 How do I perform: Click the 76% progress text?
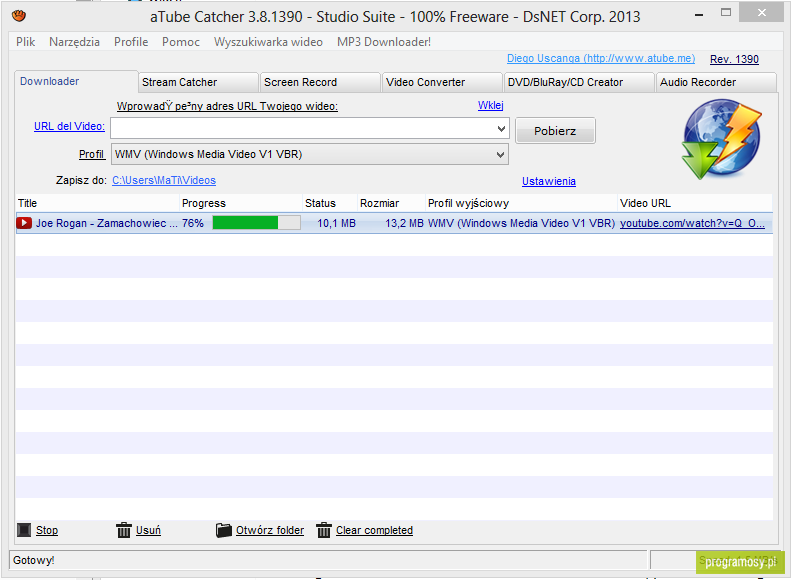click(193, 223)
